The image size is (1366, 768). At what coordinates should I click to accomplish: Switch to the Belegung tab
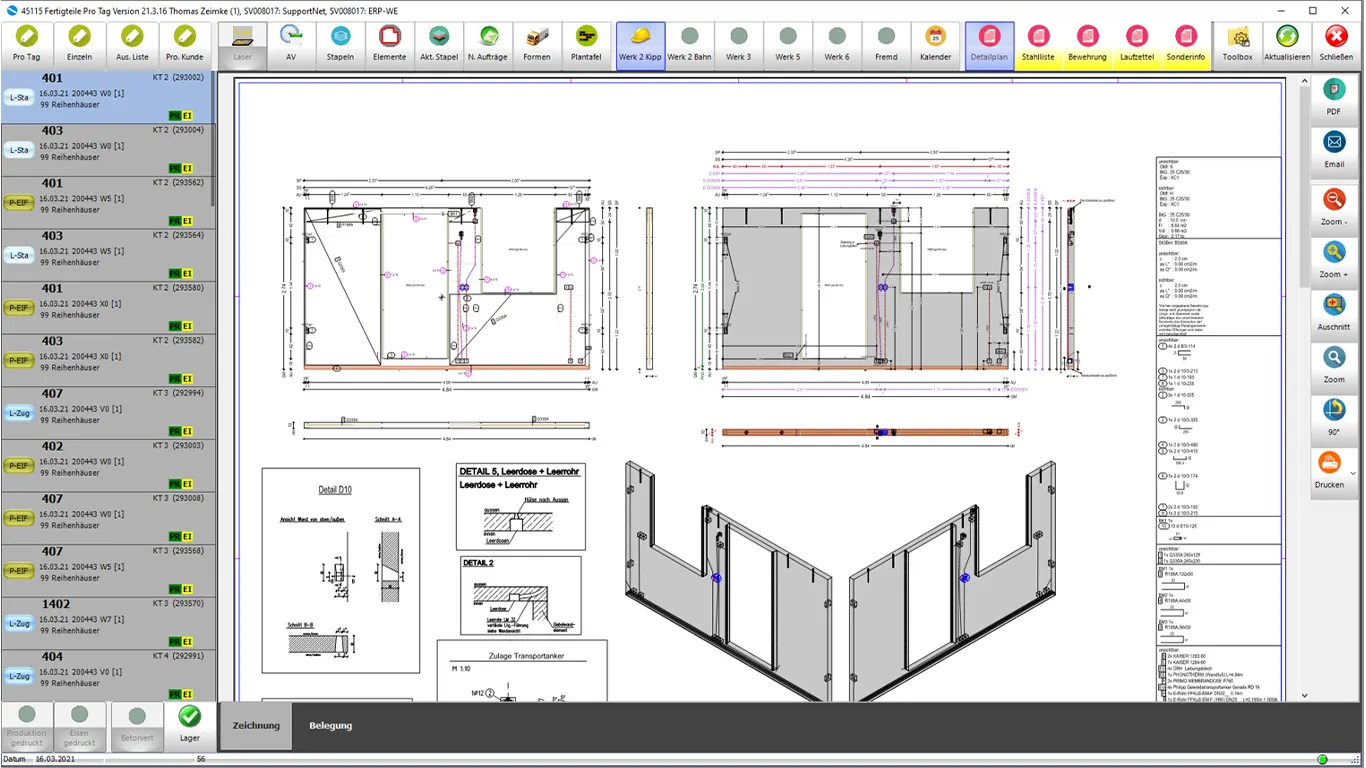click(x=330, y=725)
